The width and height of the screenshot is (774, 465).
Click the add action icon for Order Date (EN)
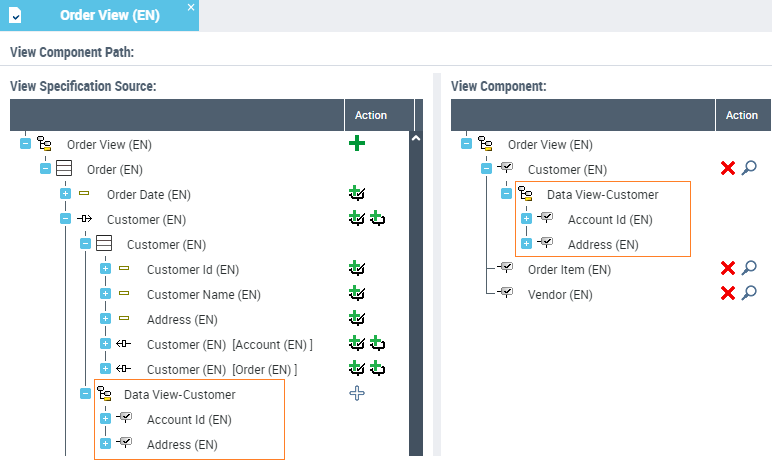[356, 194]
